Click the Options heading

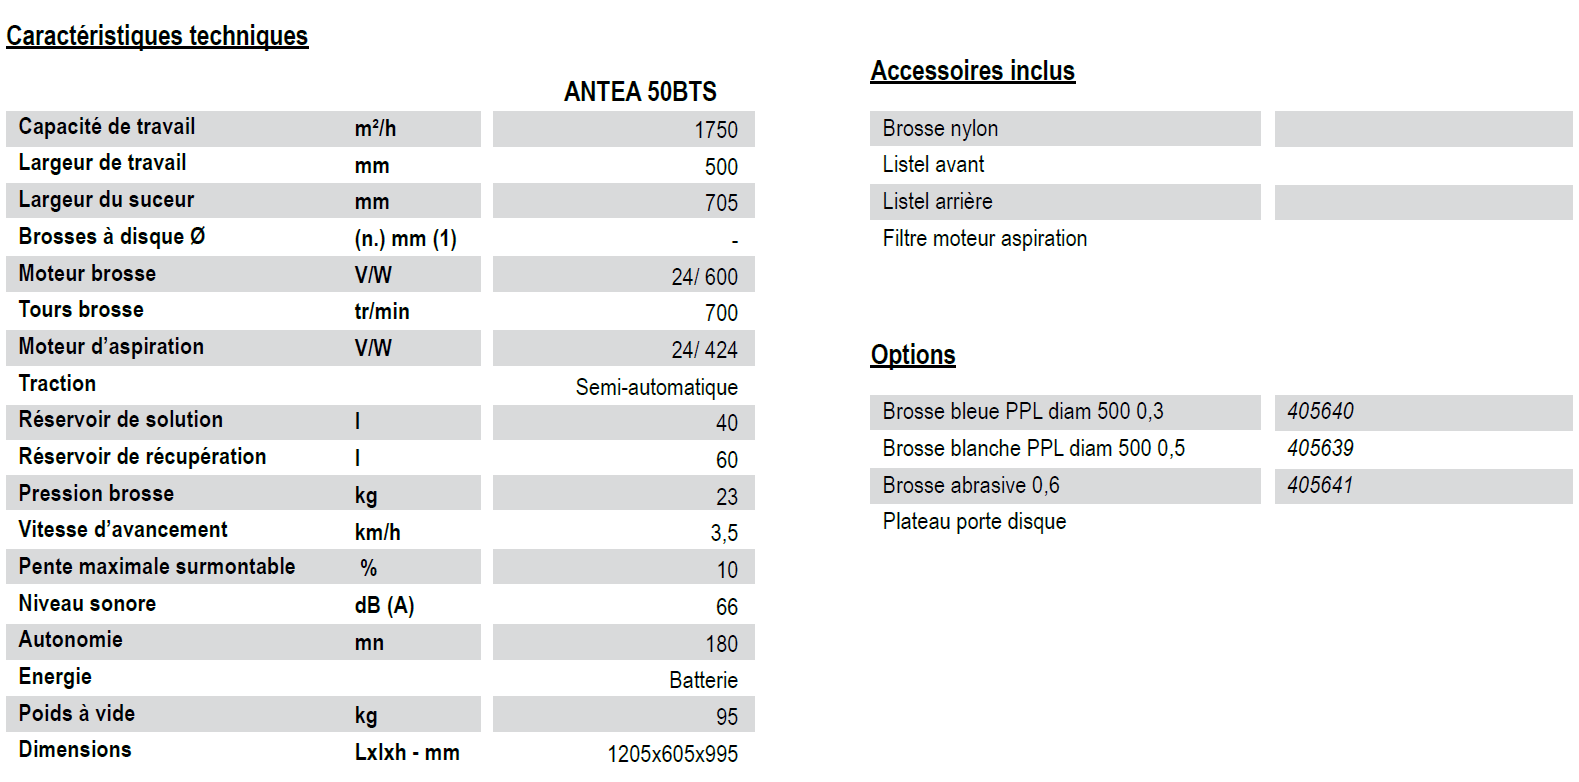[913, 355]
